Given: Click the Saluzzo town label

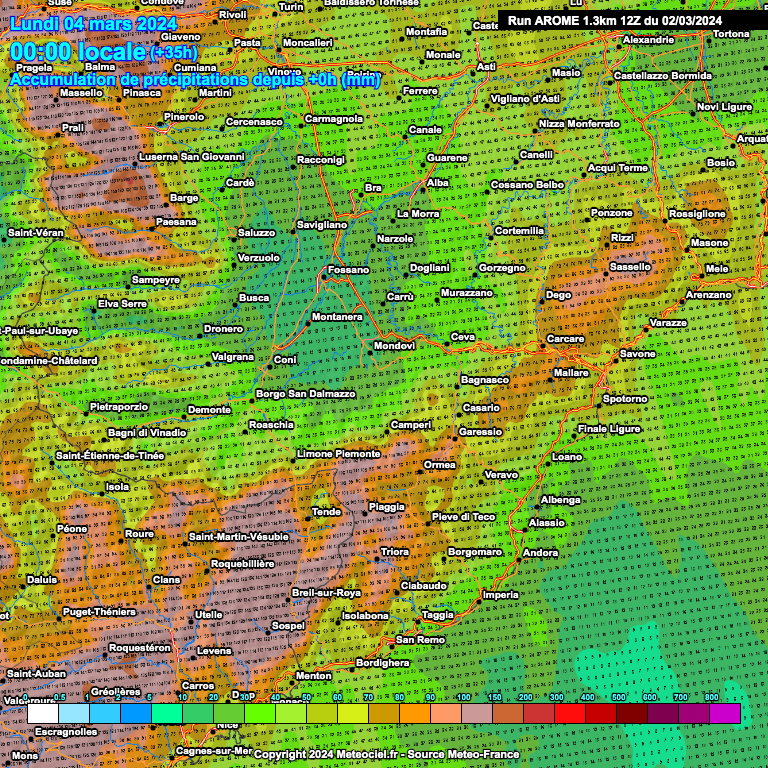Looking at the screenshot, I should [256, 233].
